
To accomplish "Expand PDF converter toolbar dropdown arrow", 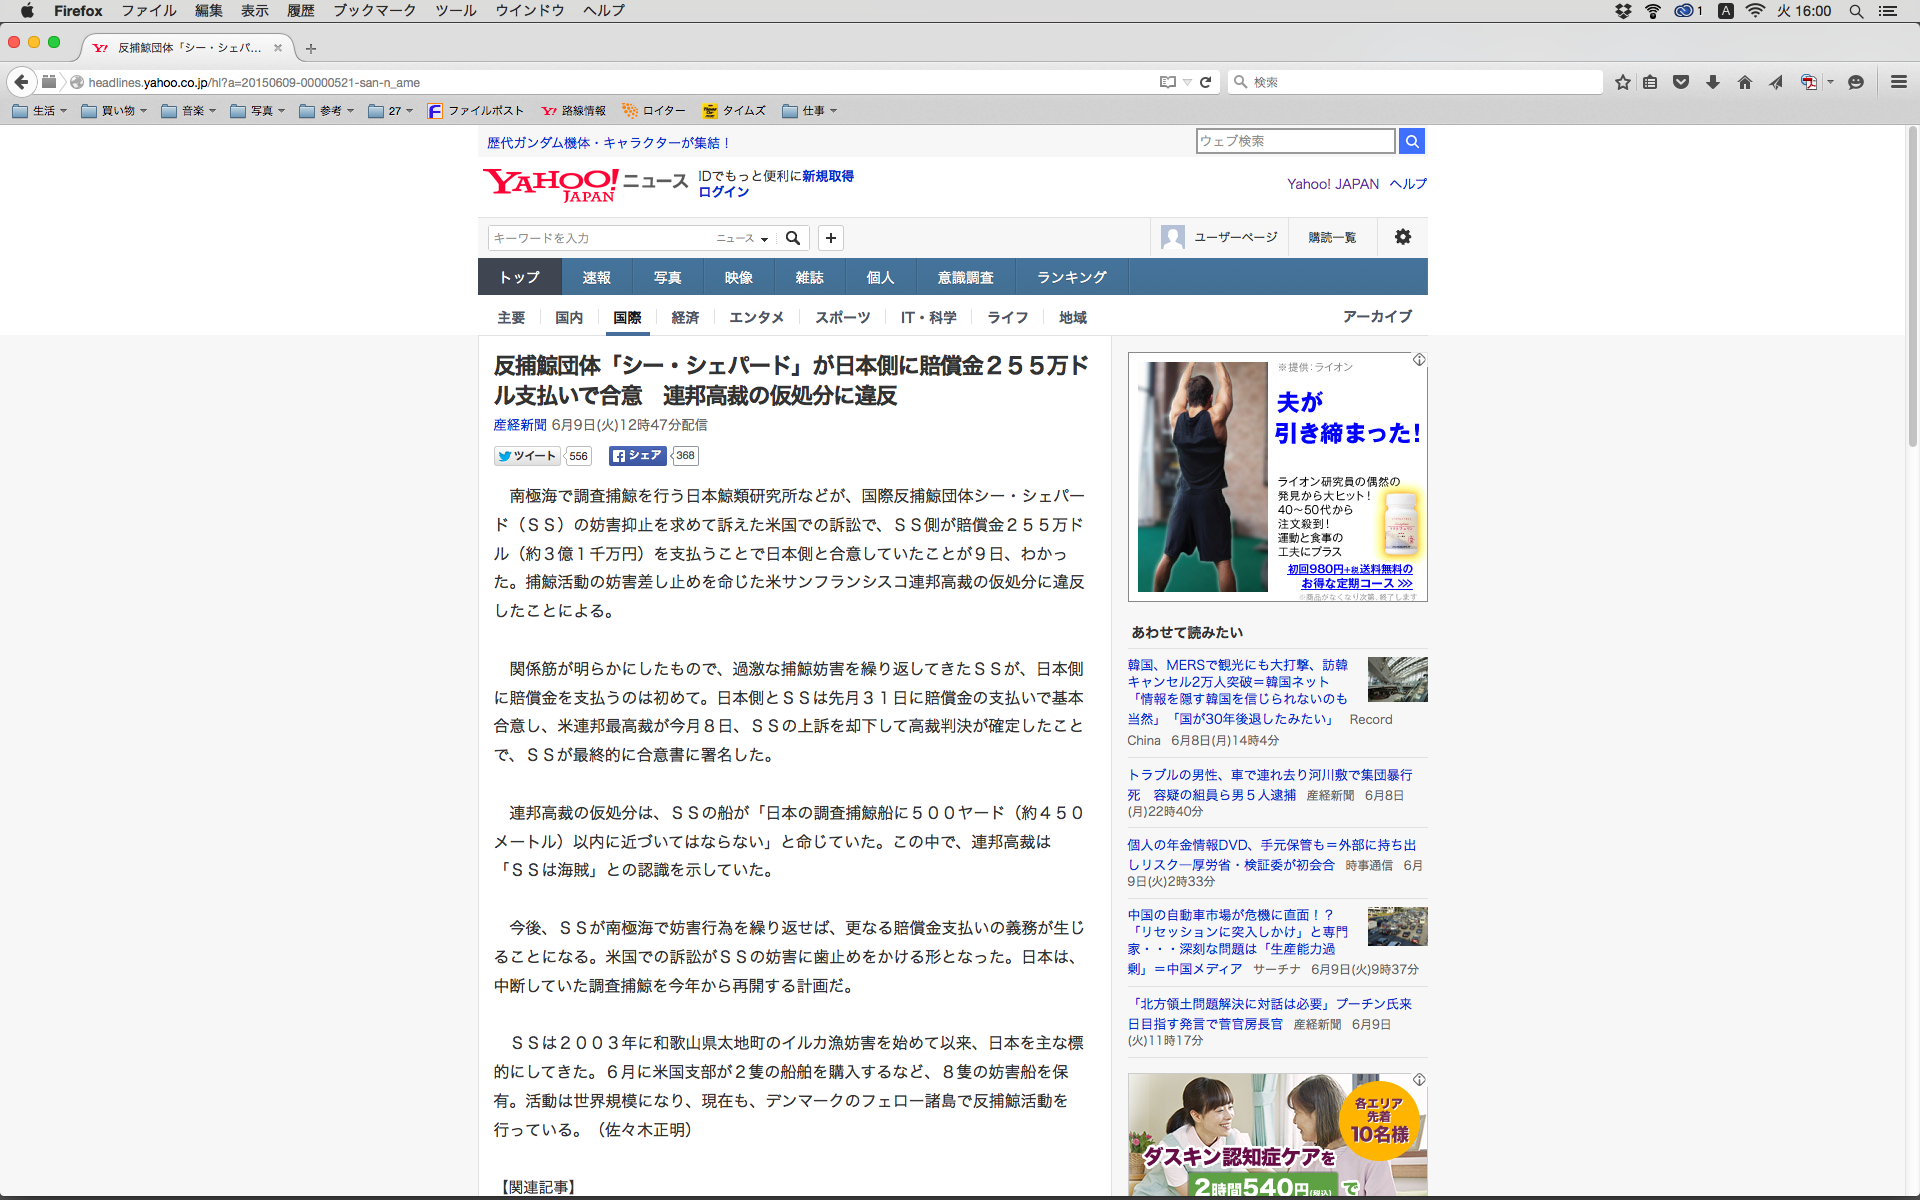I will pyautogui.click(x=1830, y=82).
